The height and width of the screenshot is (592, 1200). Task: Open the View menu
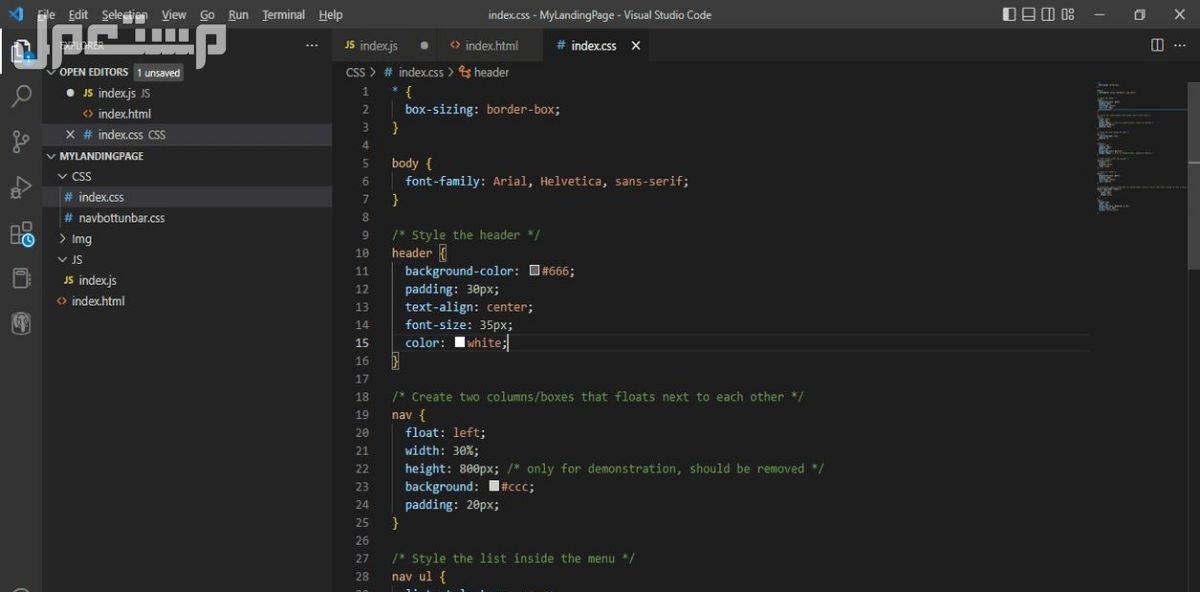click(174, 15)
